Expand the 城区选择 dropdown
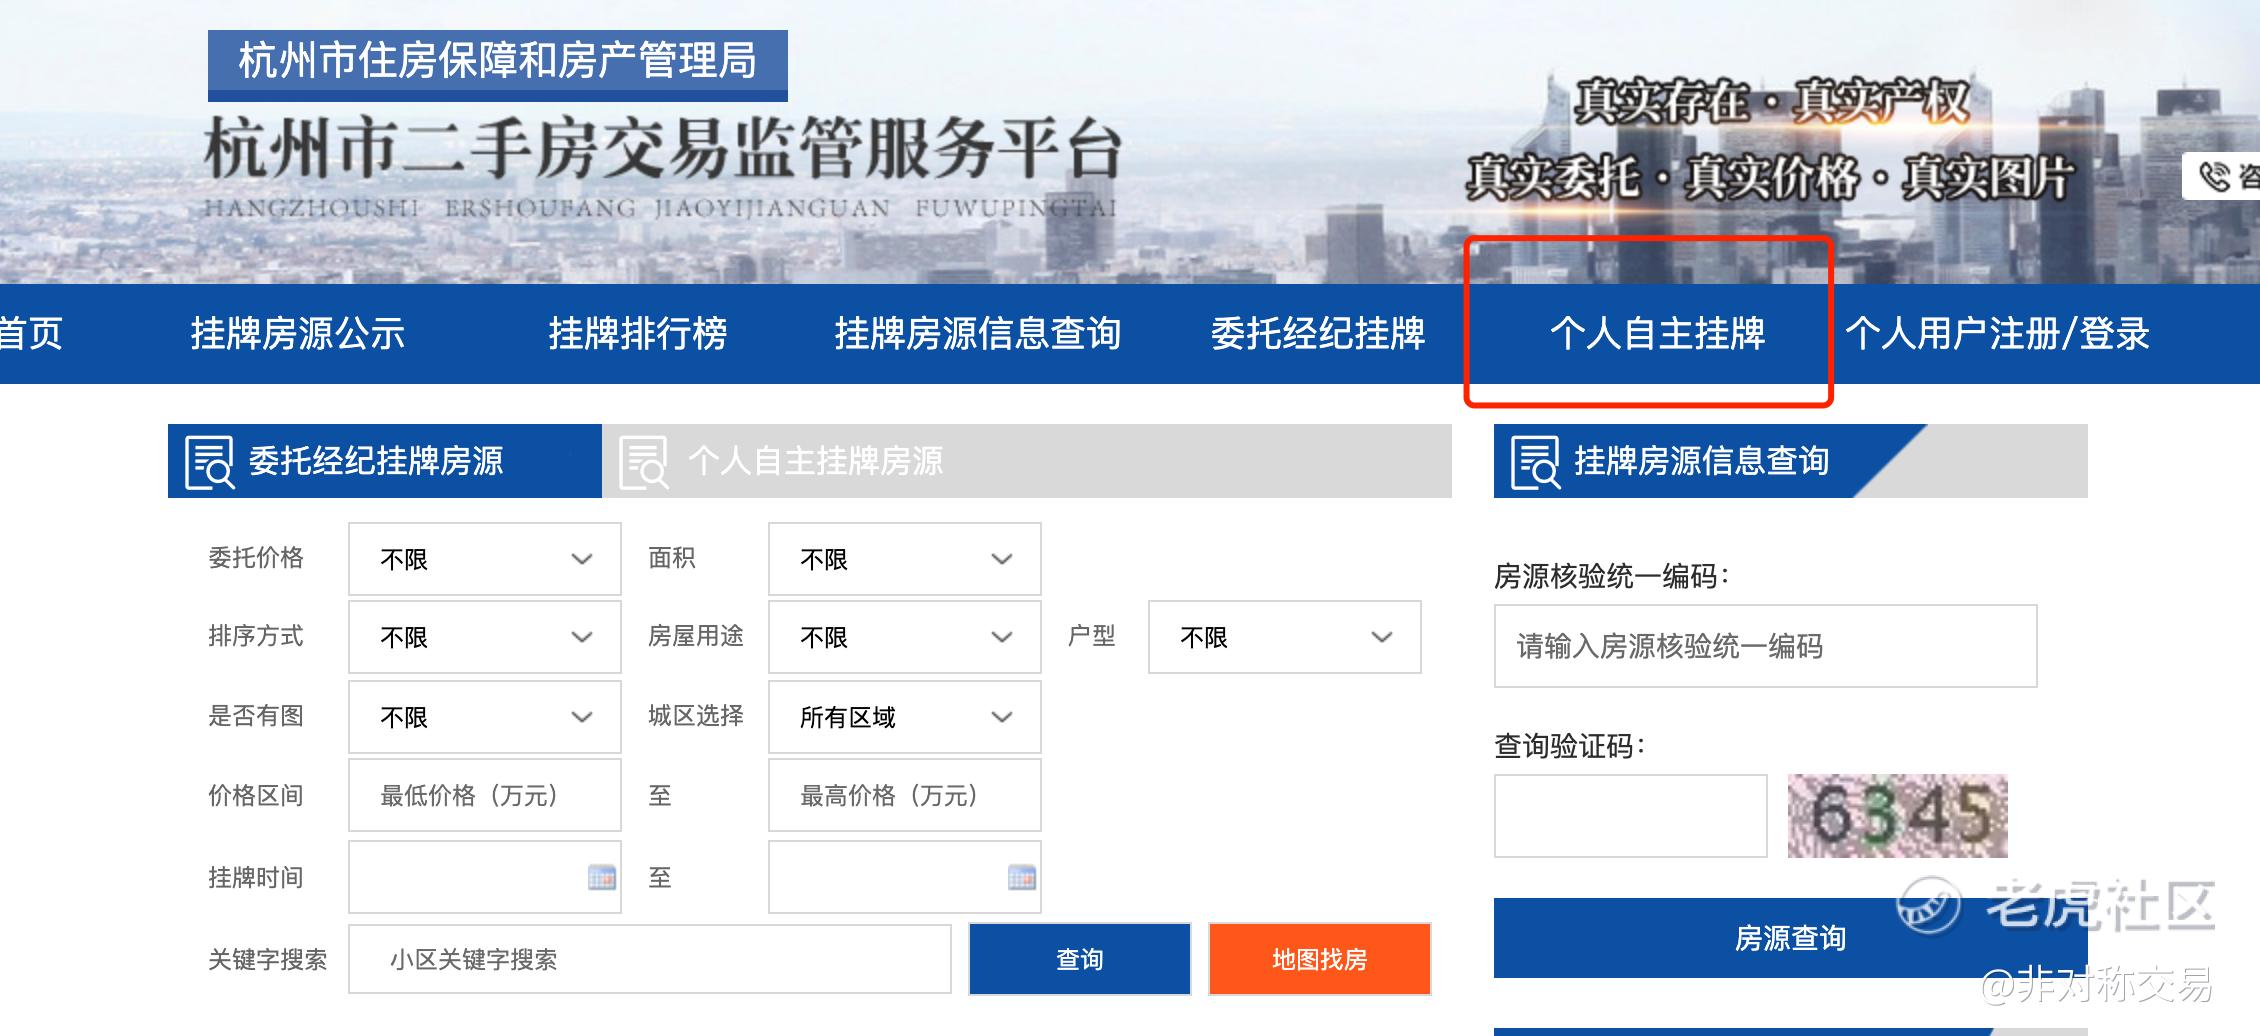This screenshot has height=1036, width=2260. pyautogui.click(x=905, y=717)
